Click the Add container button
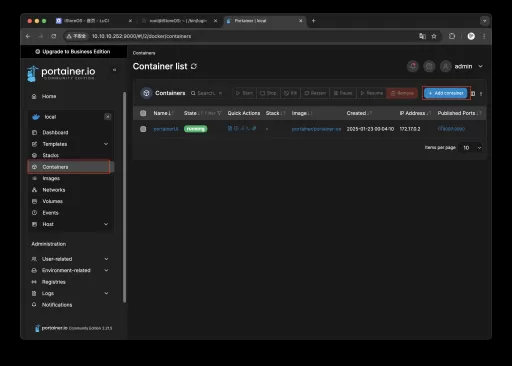512x366 pixels. pyautogui.click(x=446, y=93)
